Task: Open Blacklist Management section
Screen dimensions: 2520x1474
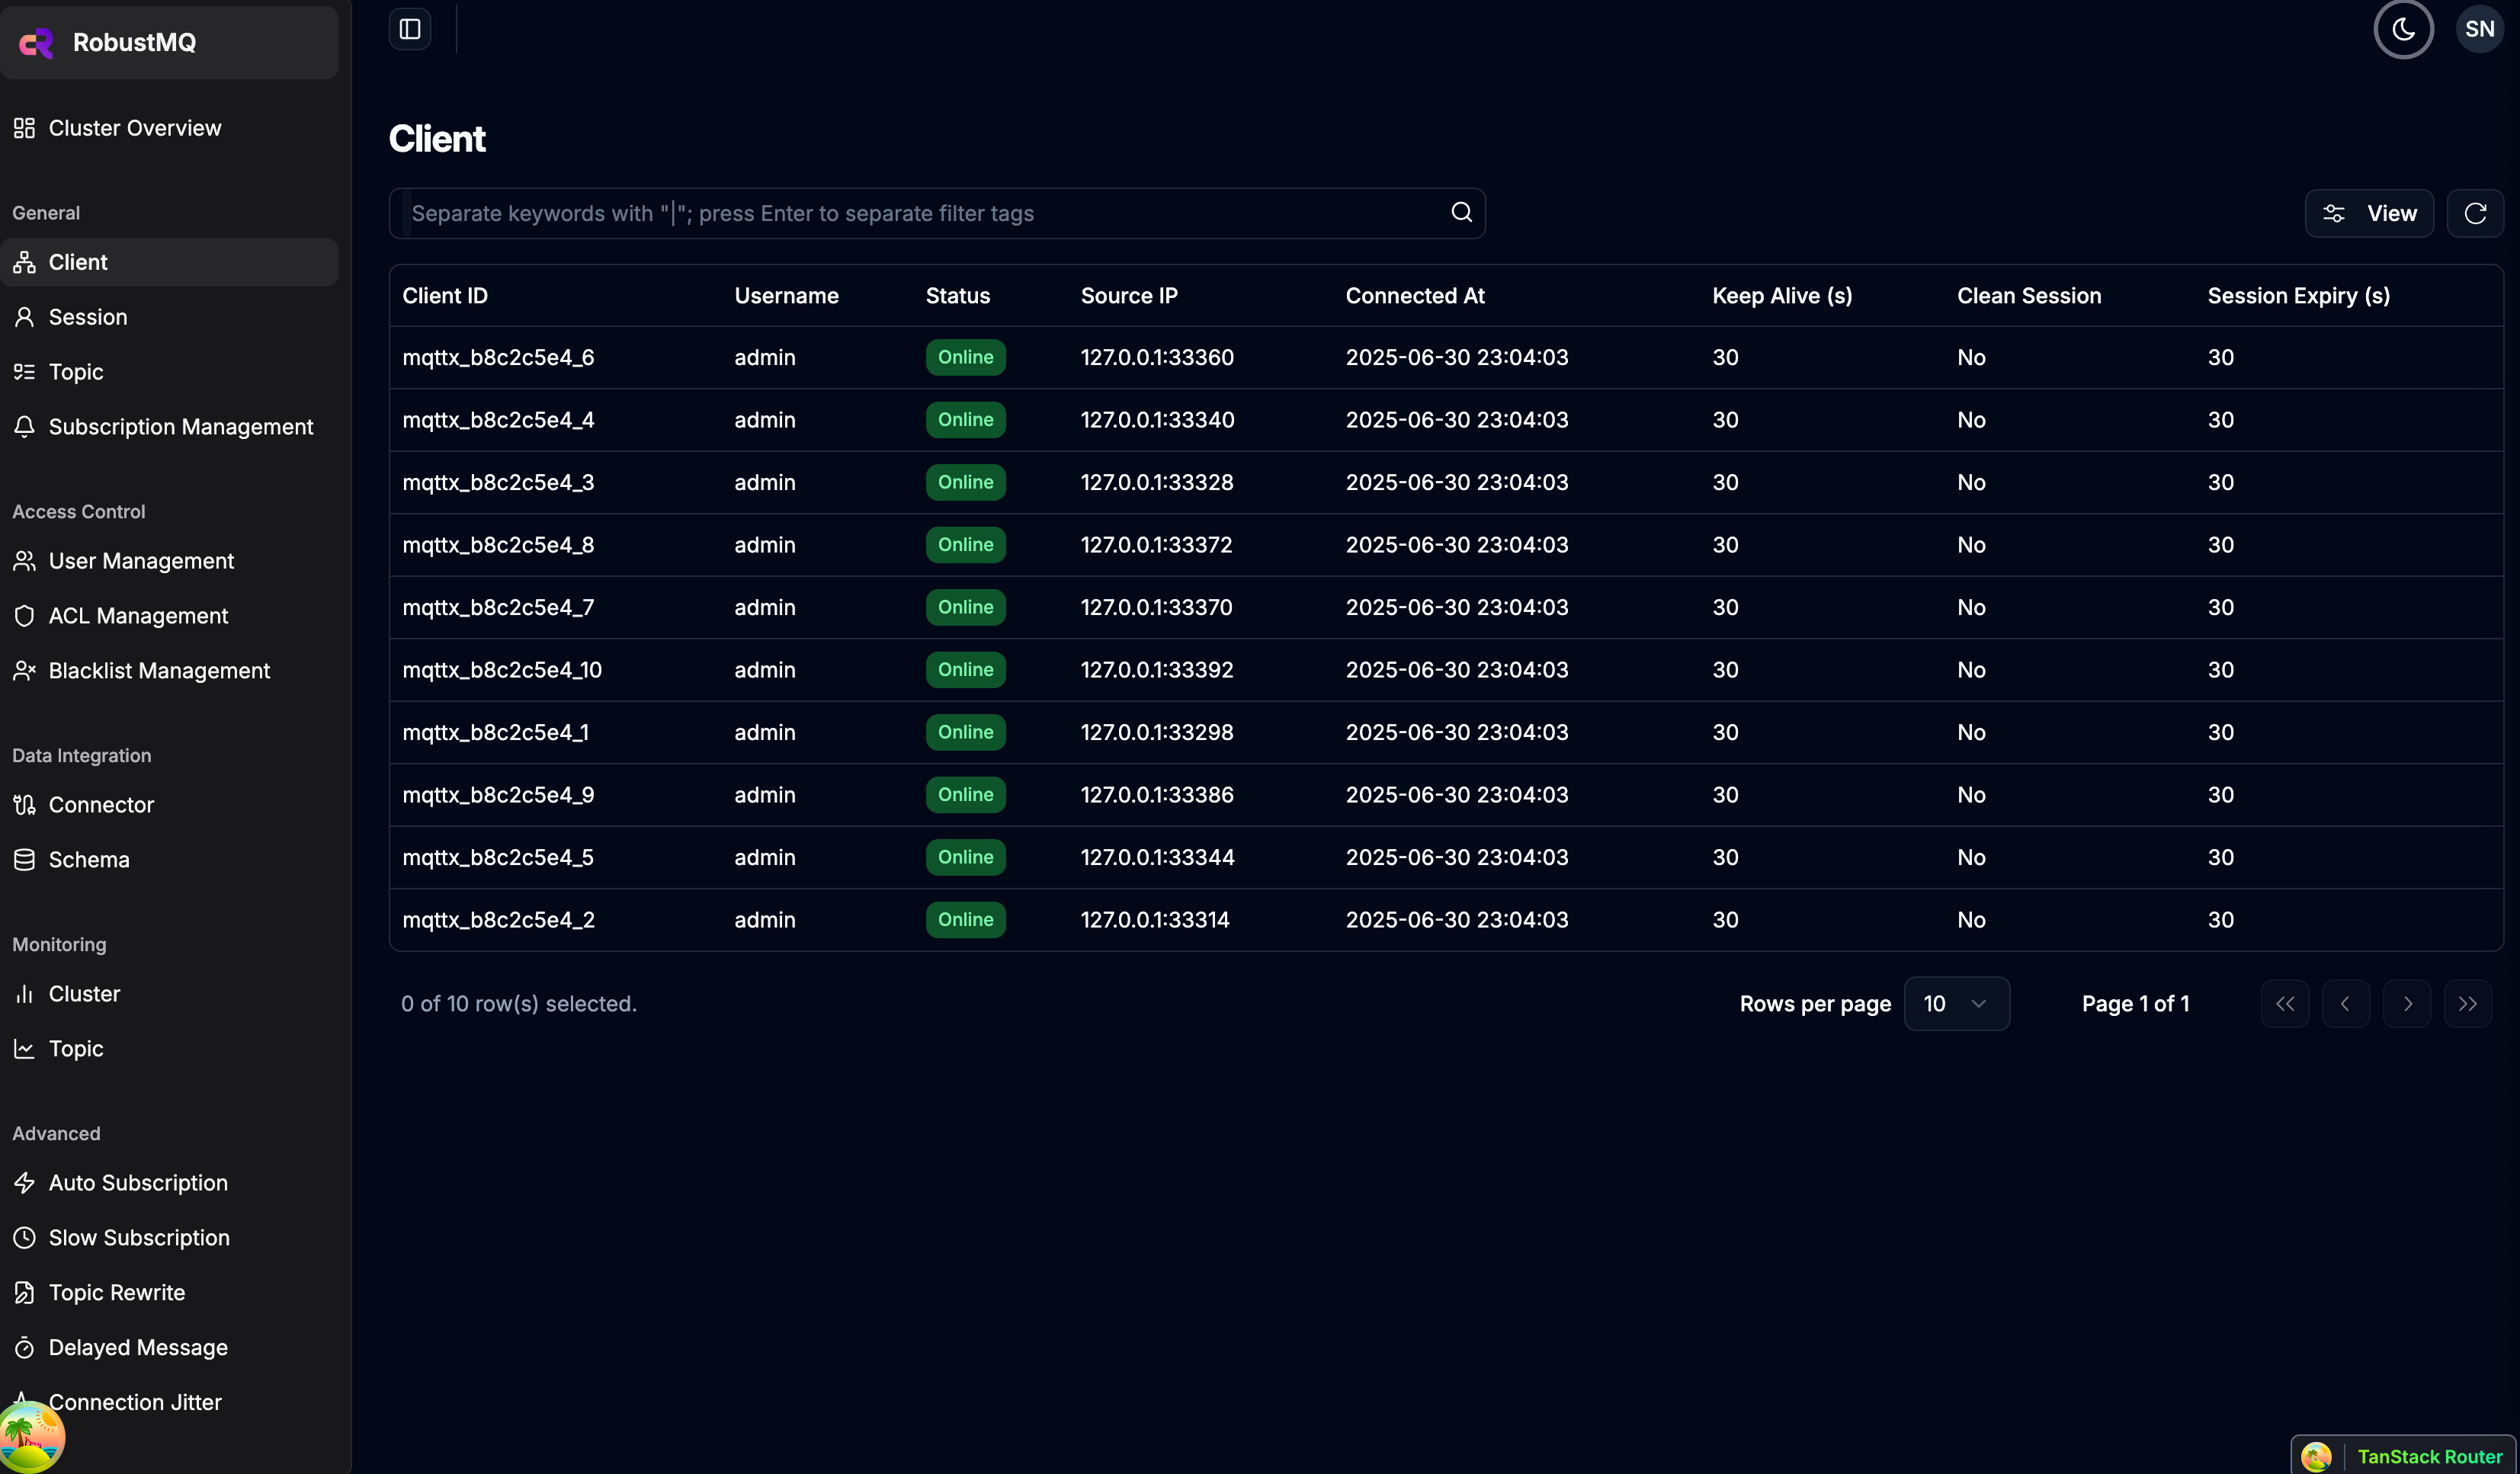Action: pyautogui.click(x=159, y=671)
